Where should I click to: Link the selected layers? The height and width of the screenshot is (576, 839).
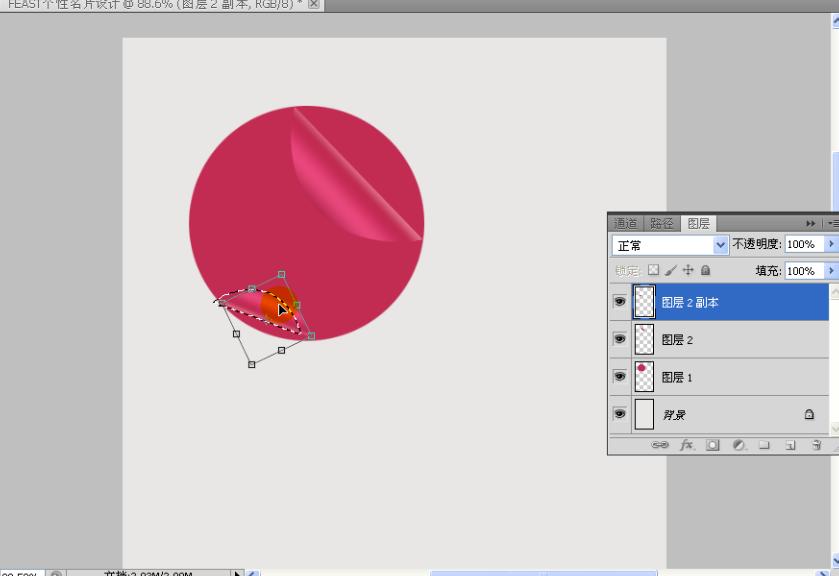tap(660, 444)
